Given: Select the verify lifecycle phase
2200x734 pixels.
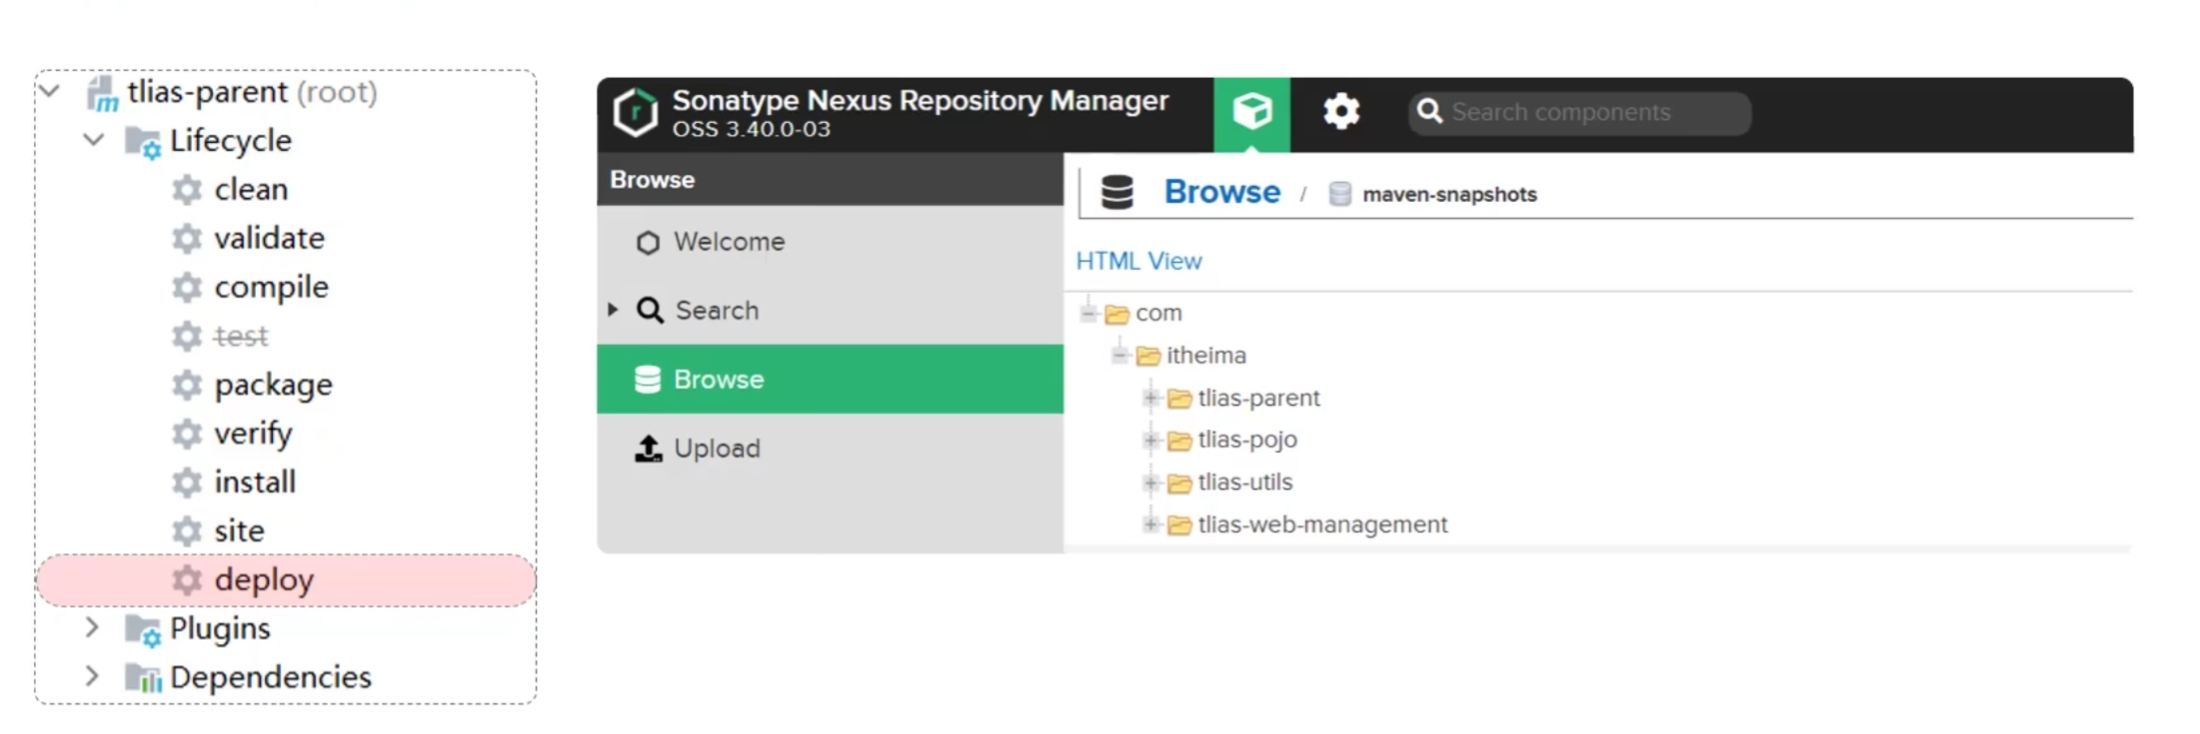Looking at the screenshot, I should (253, 434).
